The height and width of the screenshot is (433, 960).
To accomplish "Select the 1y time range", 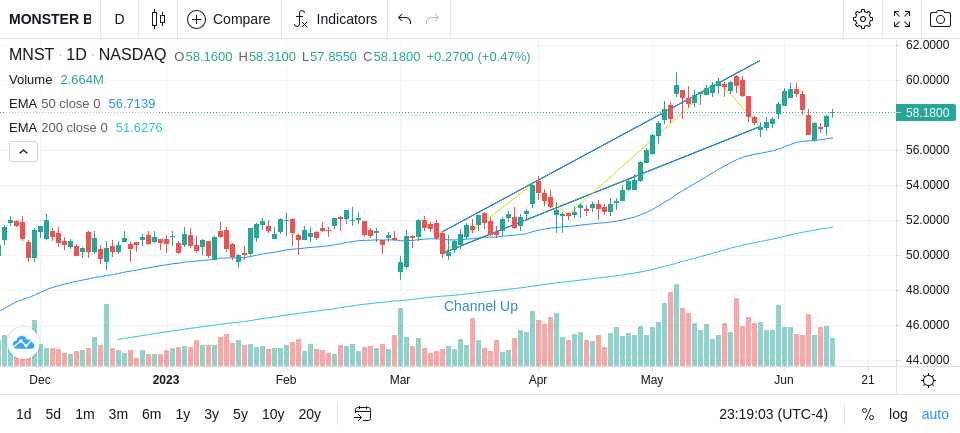I will tap(182, 415).
